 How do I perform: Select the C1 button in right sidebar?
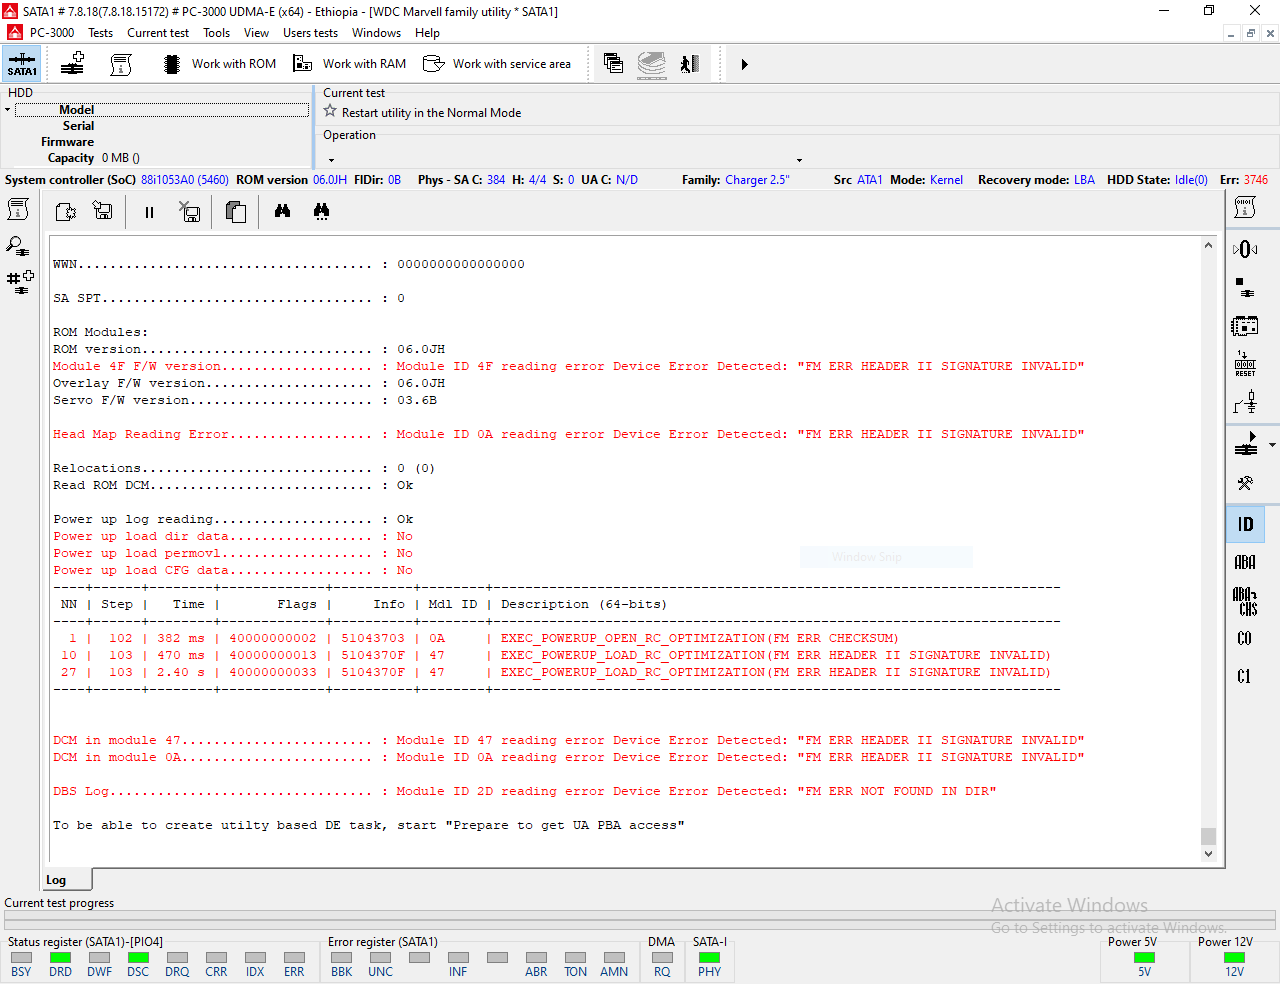point(1245,676)
